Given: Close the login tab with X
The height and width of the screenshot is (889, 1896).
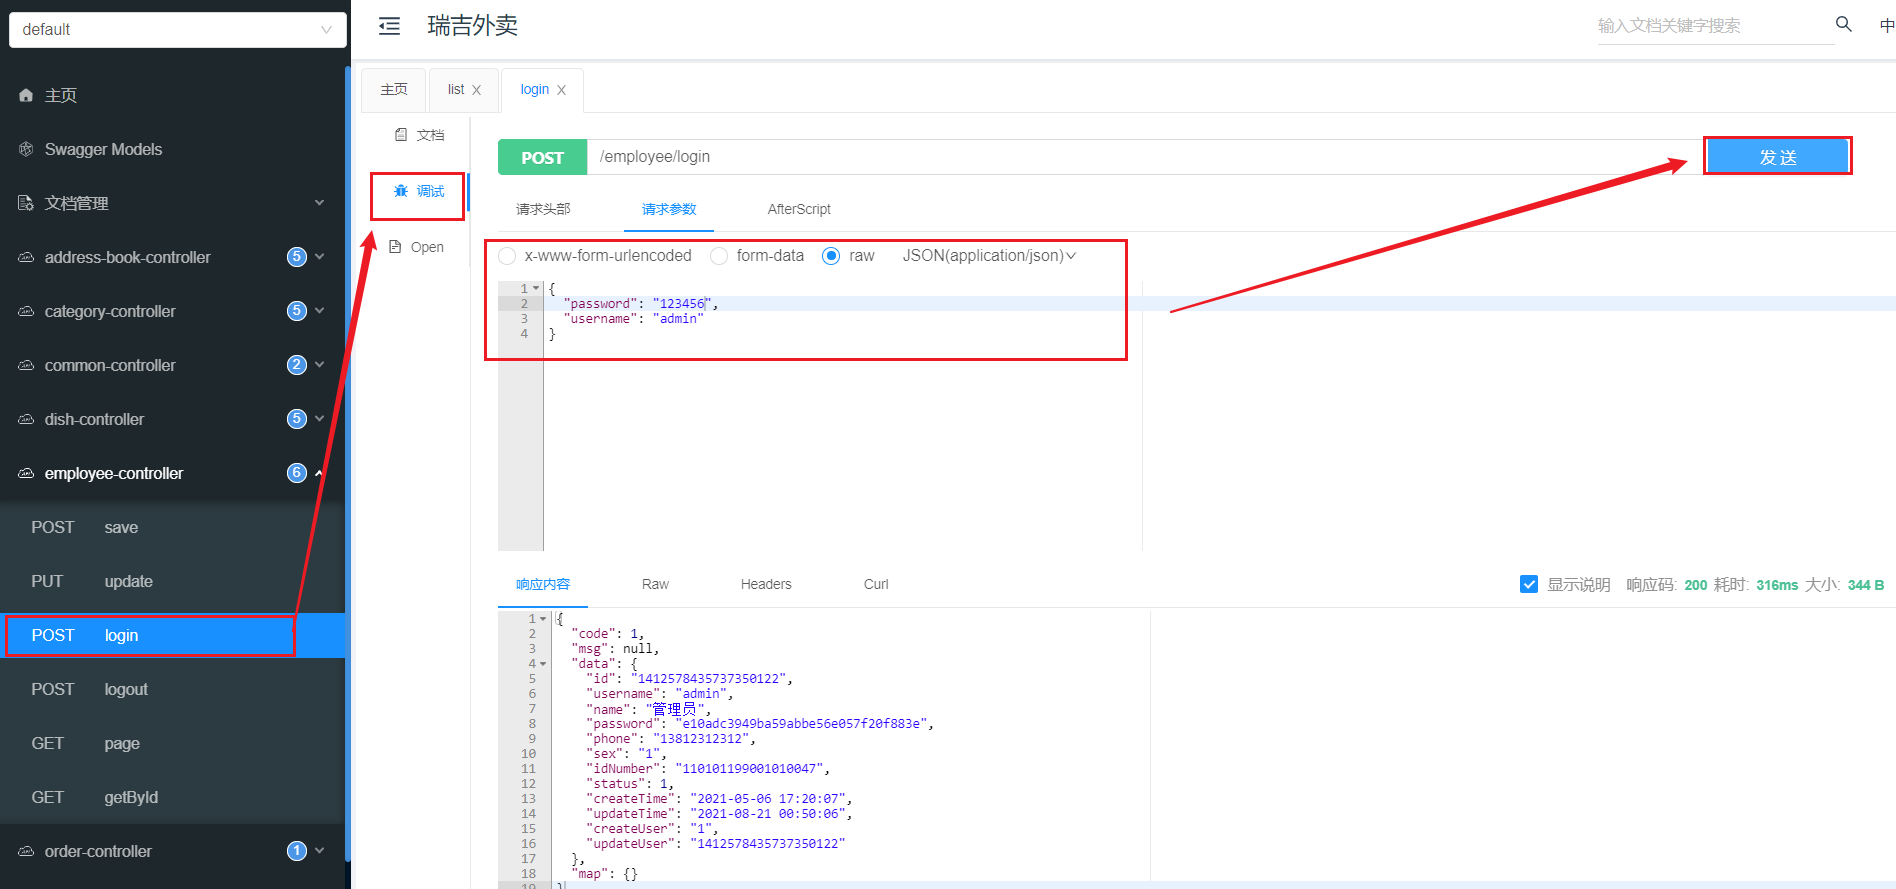Looking at the screenshot, I should 562,90.
